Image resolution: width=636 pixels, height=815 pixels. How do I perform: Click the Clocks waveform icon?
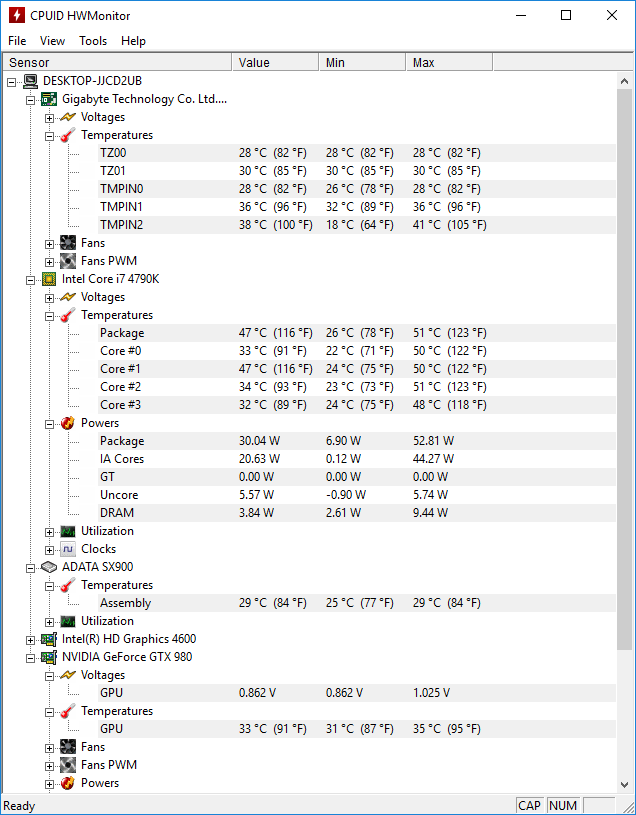(x=68, y=549)
